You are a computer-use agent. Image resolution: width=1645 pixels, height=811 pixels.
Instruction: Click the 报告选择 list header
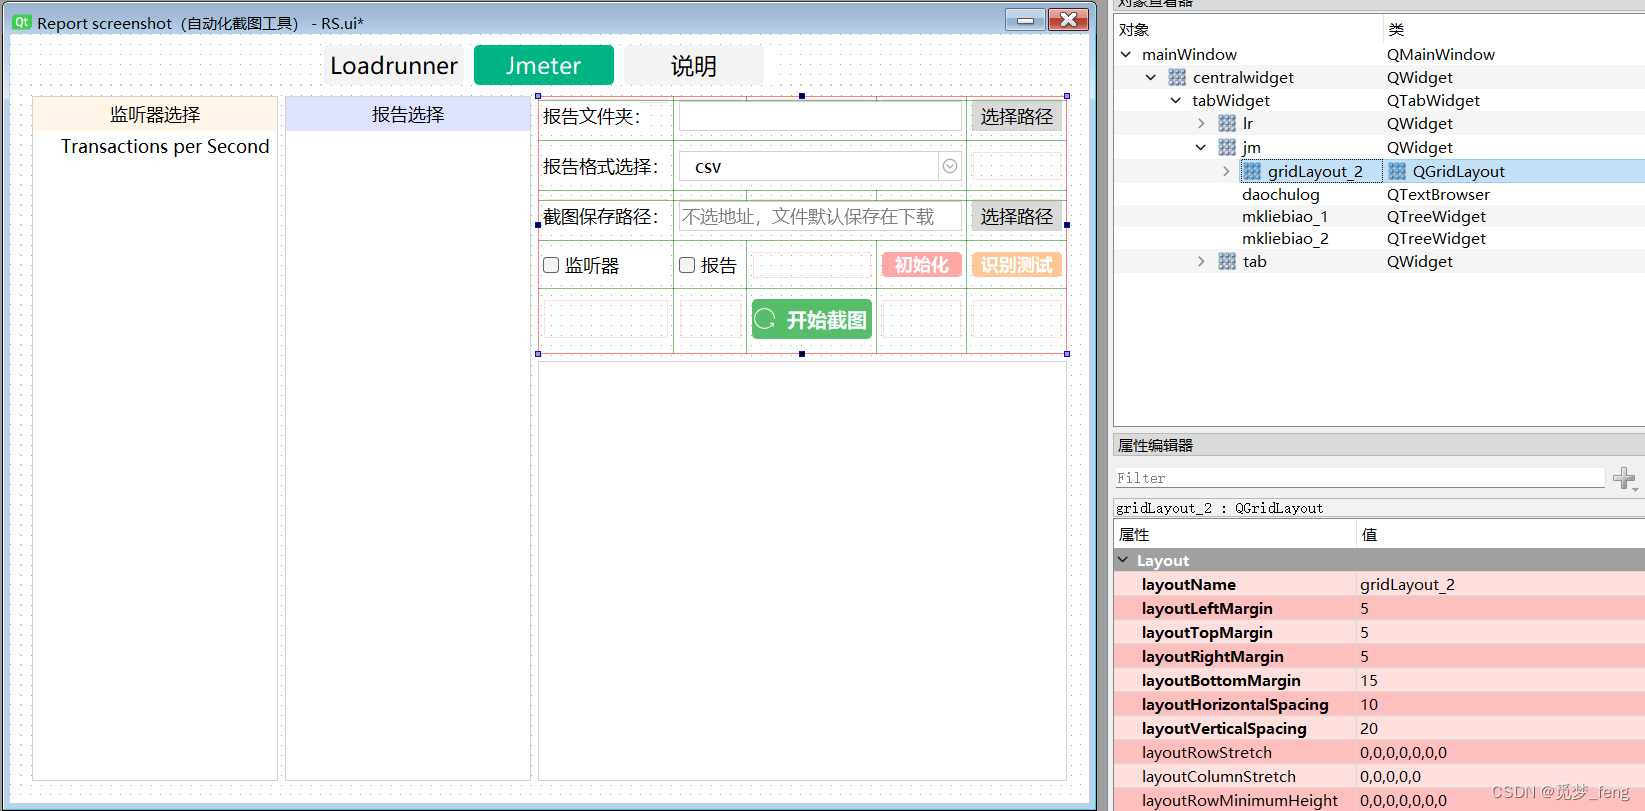click(x=408, y=114)
